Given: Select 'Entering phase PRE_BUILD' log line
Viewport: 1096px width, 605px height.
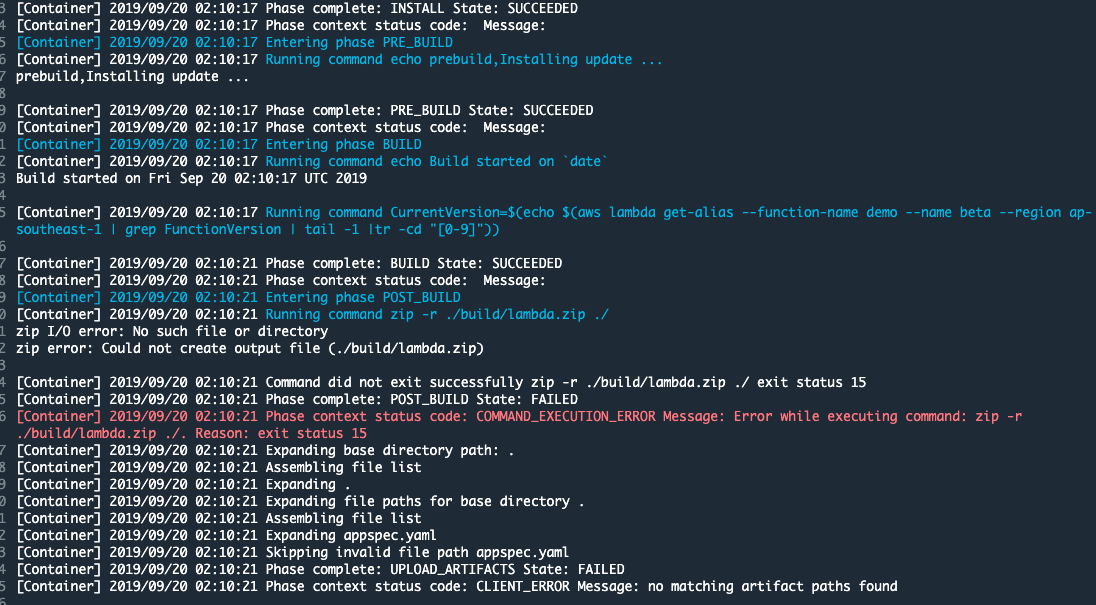Looking at the screenshot, I should [x=234, y=43].
